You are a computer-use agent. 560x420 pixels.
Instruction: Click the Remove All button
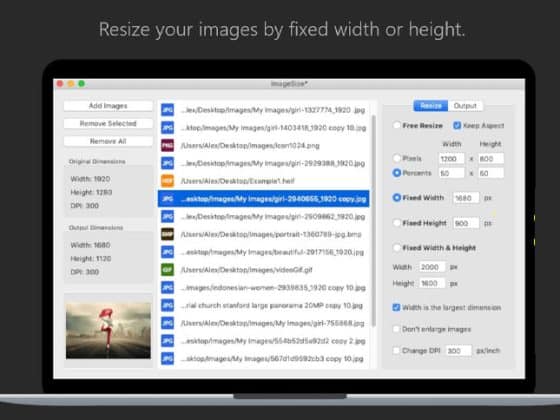(x=108, y=141)
